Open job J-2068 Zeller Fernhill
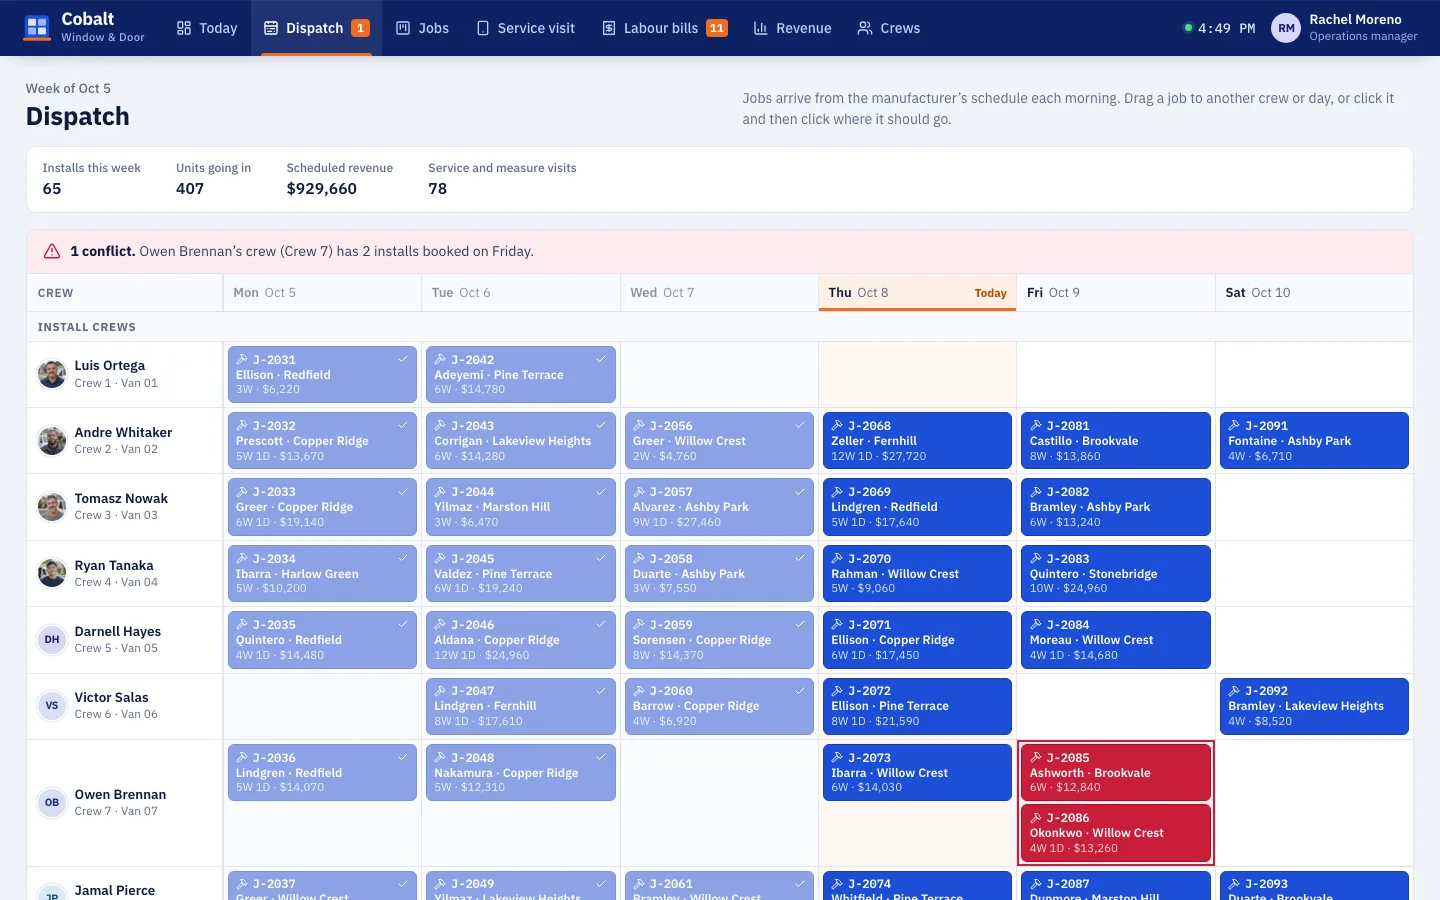The image size is (1440, 900). click(917, 440)
